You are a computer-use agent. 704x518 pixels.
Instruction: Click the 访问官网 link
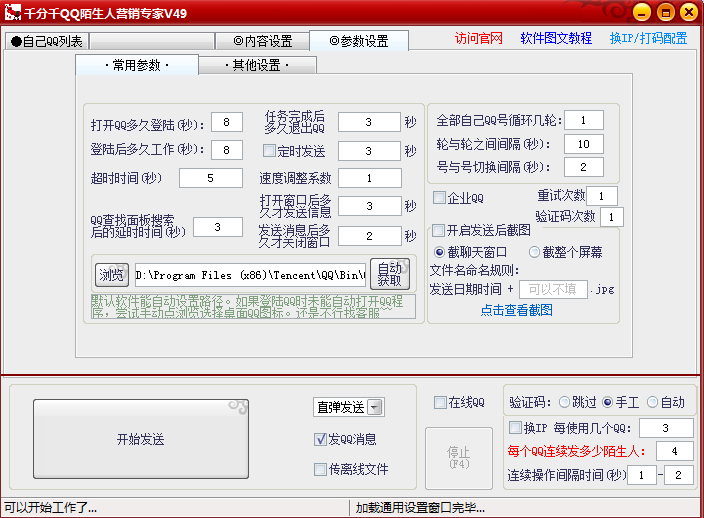pyautogui.click(x=479, y=39)
